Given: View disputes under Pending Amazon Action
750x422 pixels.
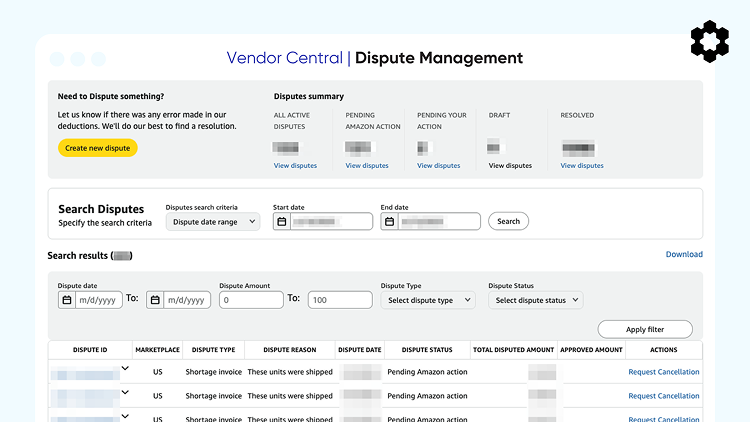Looking at the screenshot, I should (x=367, y=166).
